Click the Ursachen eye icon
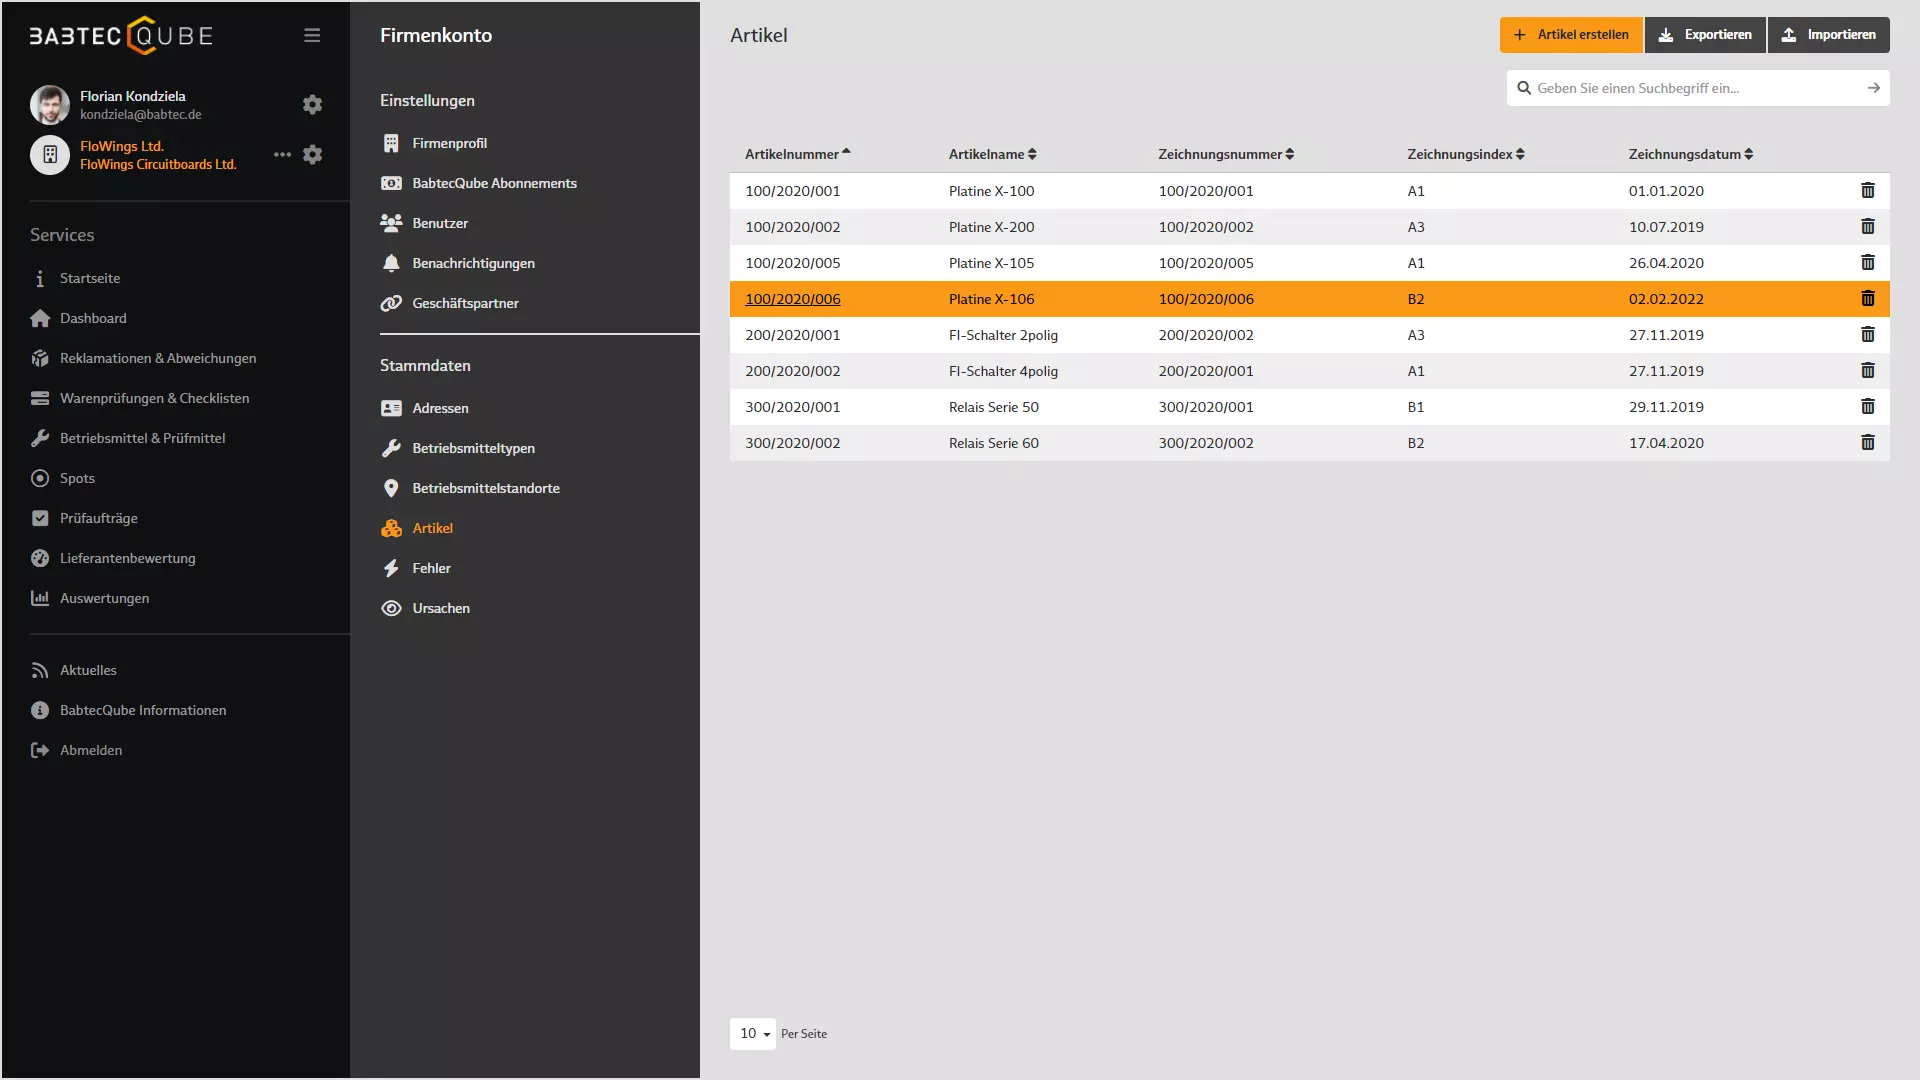This screenshot has width=1920, height=1080. 391,608
